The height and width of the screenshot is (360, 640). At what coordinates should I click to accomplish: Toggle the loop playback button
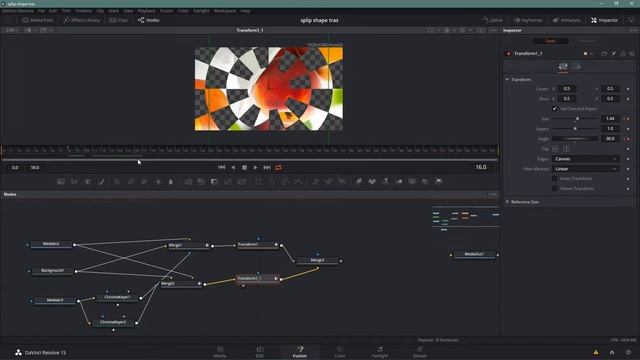point(279,168)
